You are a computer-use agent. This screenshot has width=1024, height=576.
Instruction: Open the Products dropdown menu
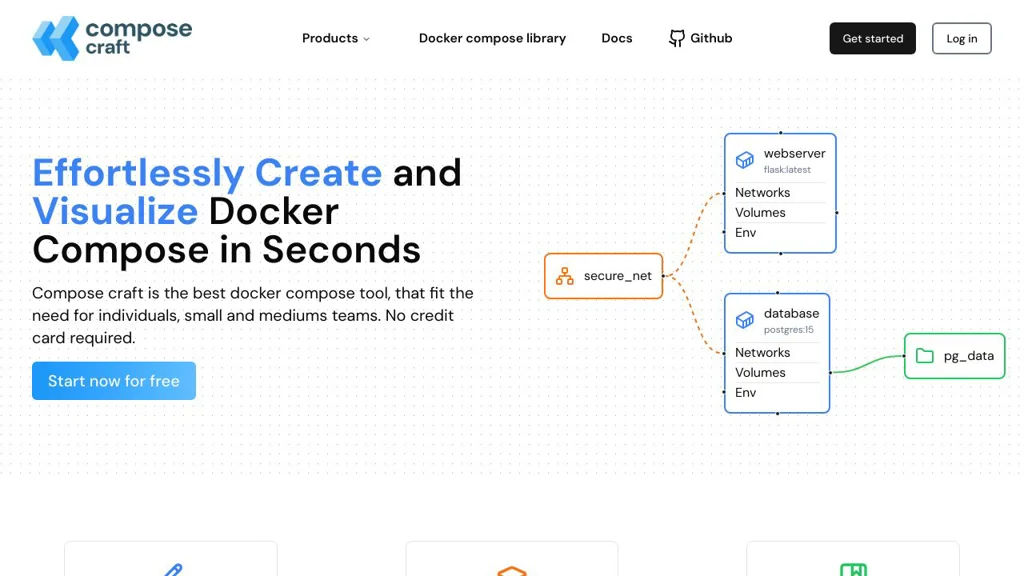336,39
